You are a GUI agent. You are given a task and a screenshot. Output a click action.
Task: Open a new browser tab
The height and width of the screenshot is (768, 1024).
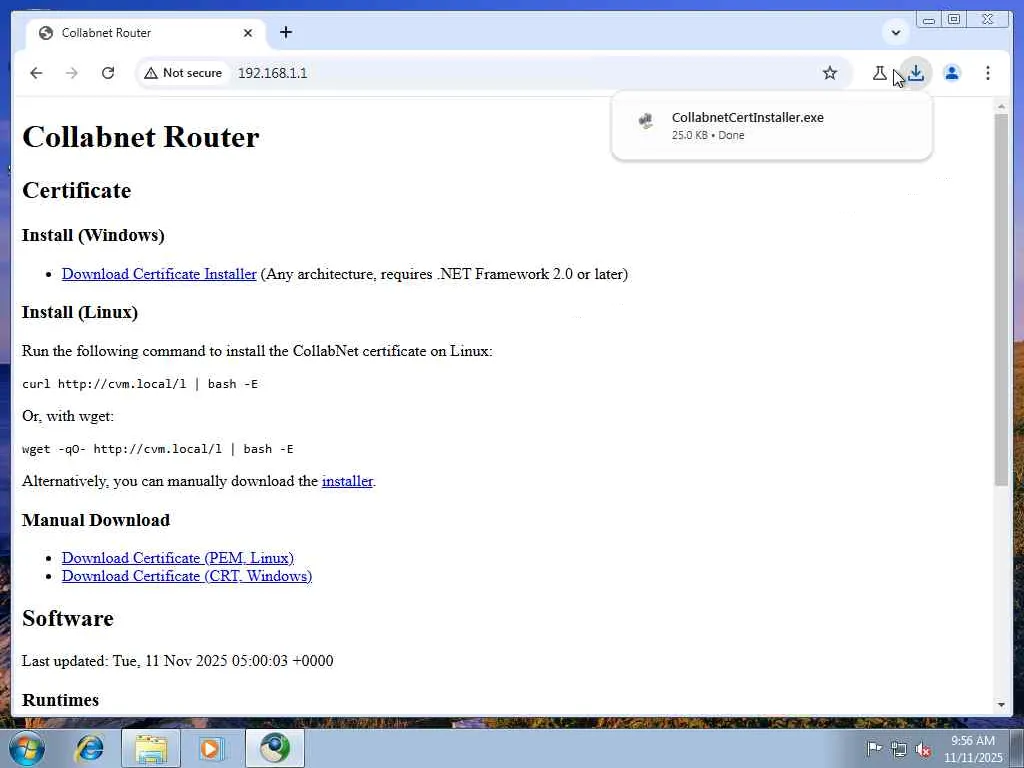[285, 32]
